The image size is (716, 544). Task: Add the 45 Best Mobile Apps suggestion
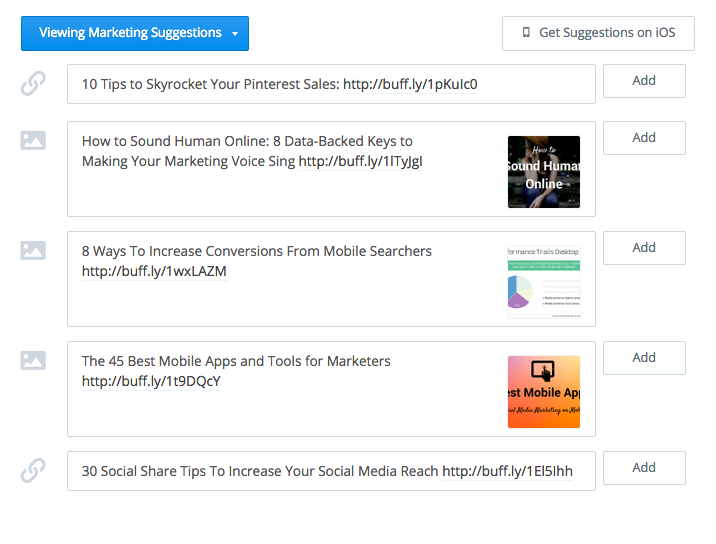pos(644,358)
